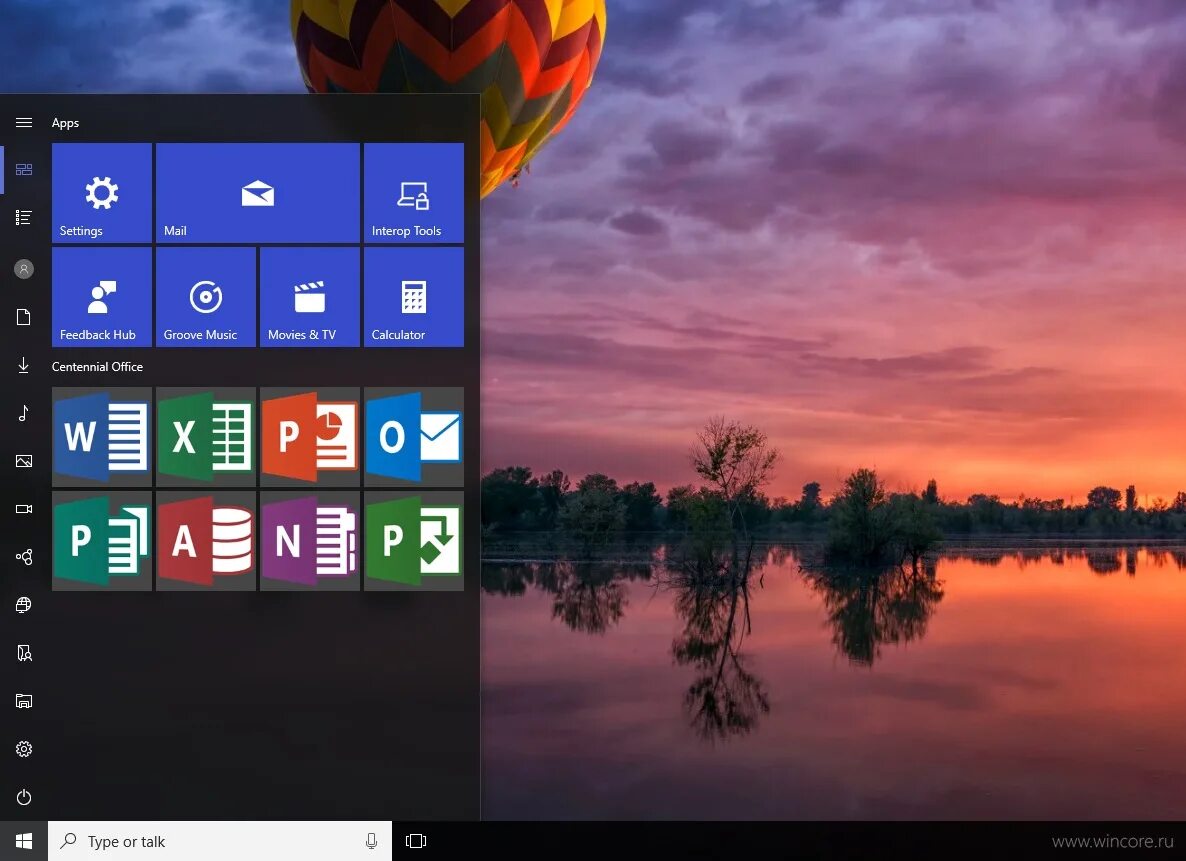Screen dimensions: 1186x861
Task: Launch the Interop Tools tile
Action: click(414, 193)
